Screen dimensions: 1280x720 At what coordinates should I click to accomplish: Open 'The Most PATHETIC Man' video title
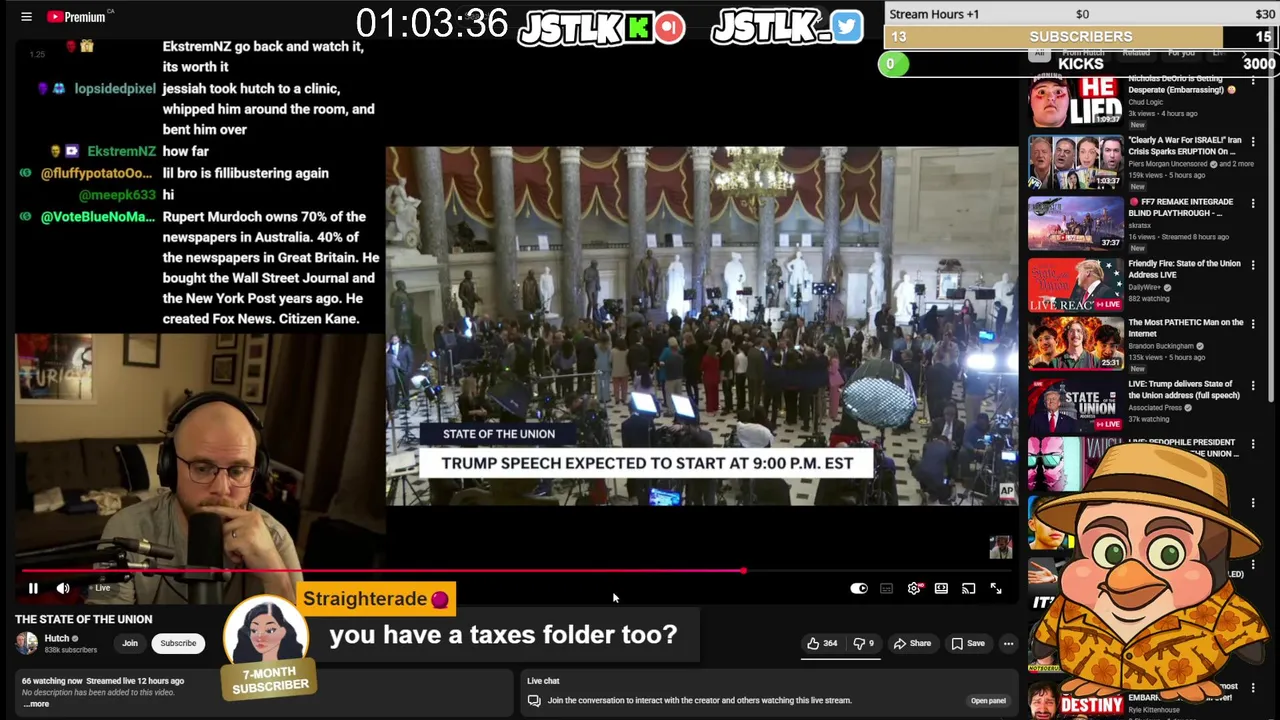(x=1186, y=328)
